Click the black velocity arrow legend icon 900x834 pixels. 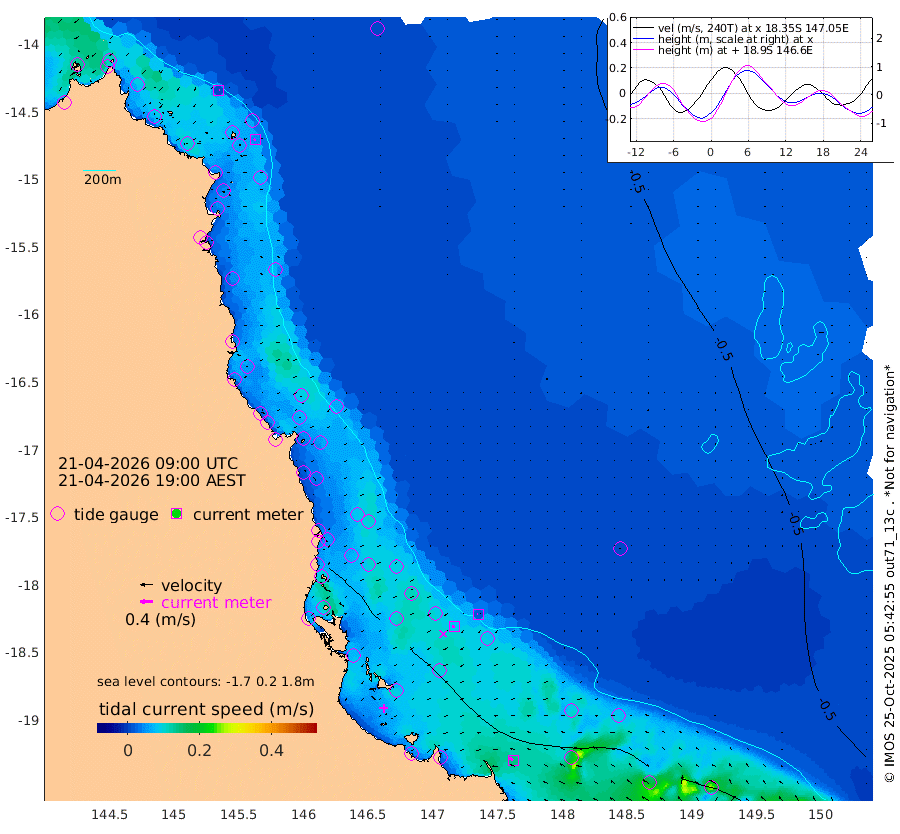point(147,585)
